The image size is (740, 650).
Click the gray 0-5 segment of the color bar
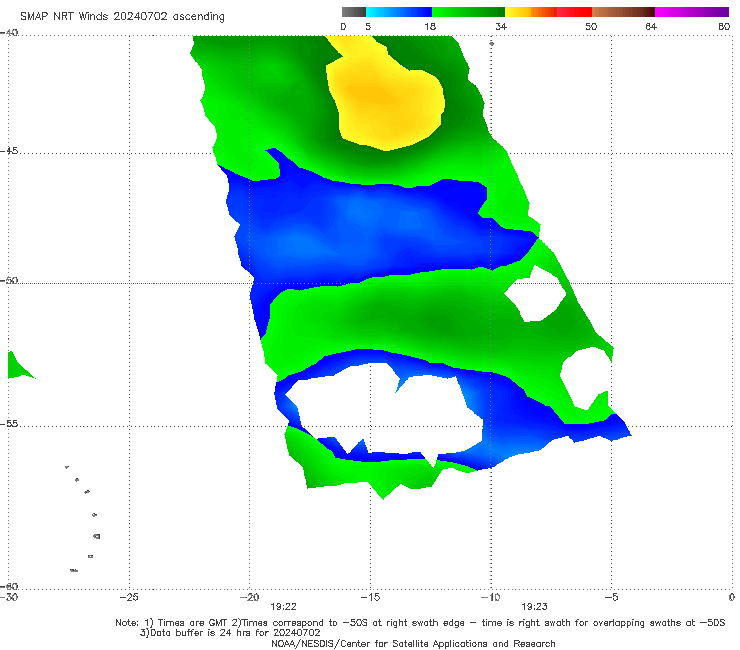pos(353,12)
